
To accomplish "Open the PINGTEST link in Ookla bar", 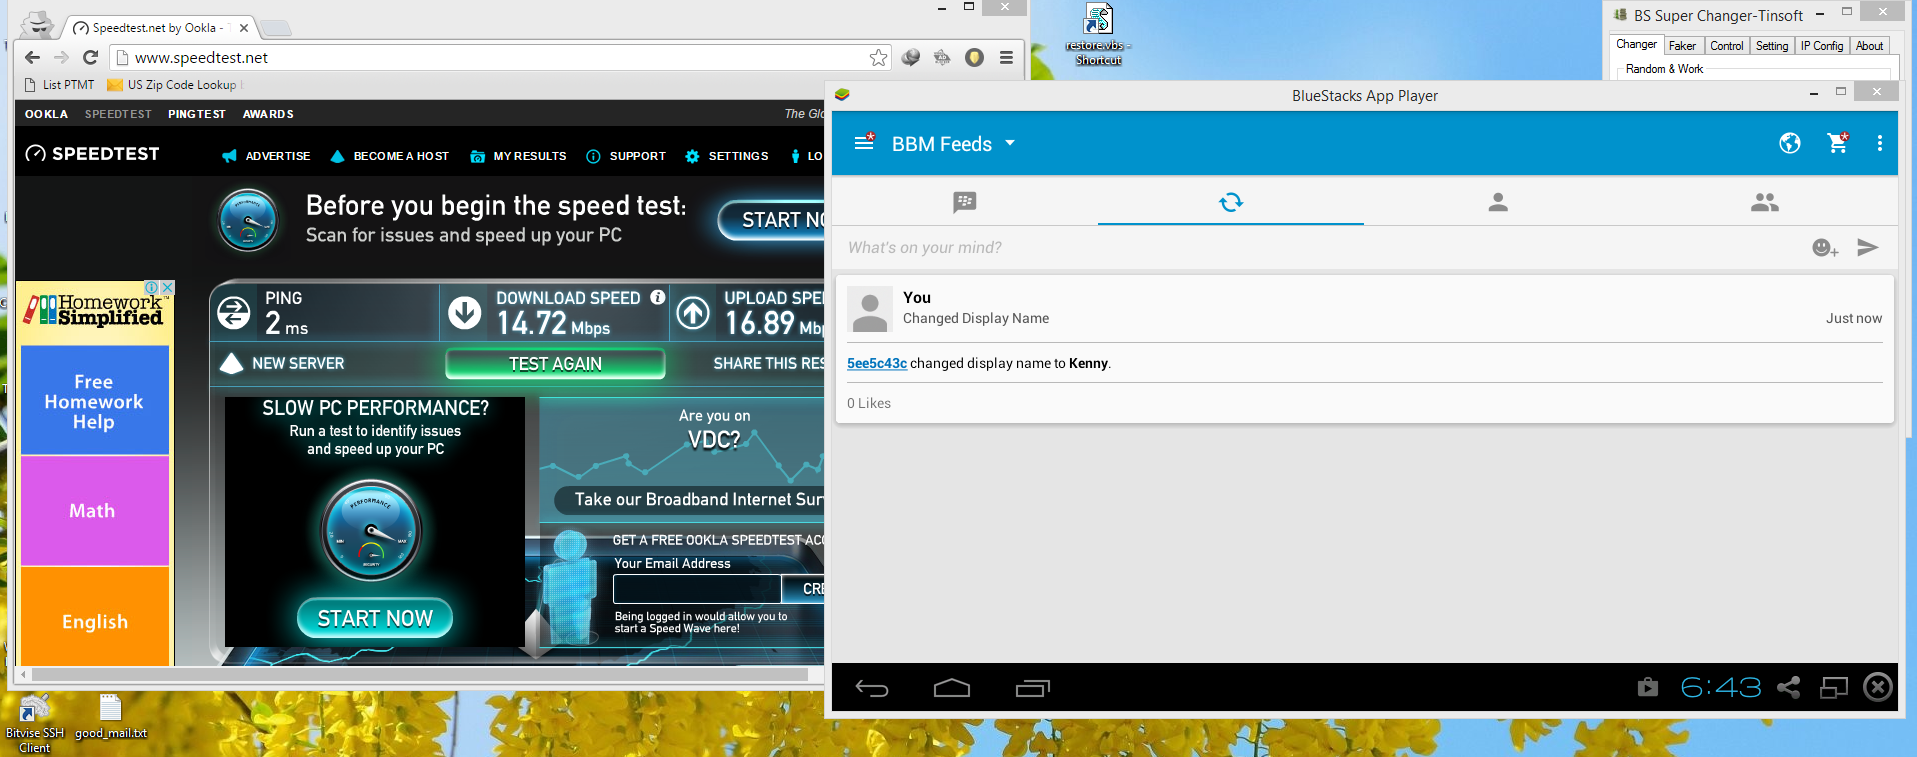I will [x=197, y=114].
